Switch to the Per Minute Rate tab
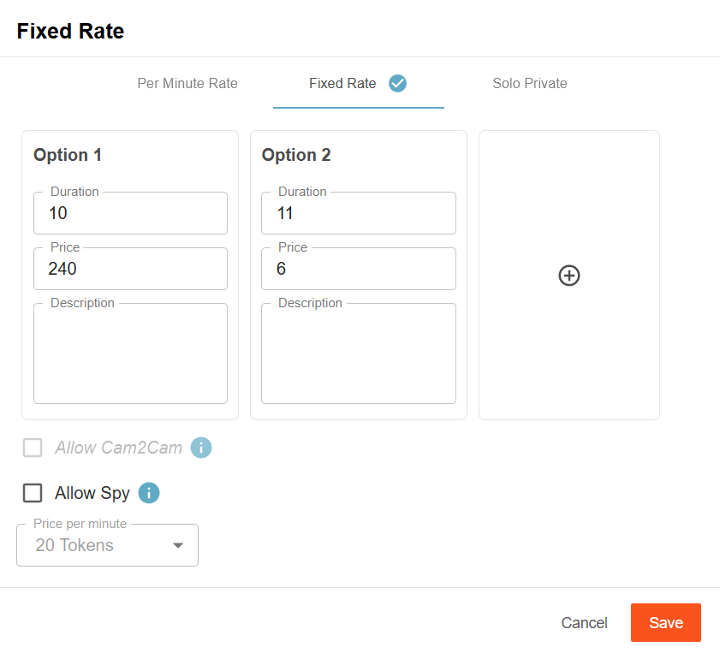The height and width of the screenshot is (654, 720). tap(187, 83)
